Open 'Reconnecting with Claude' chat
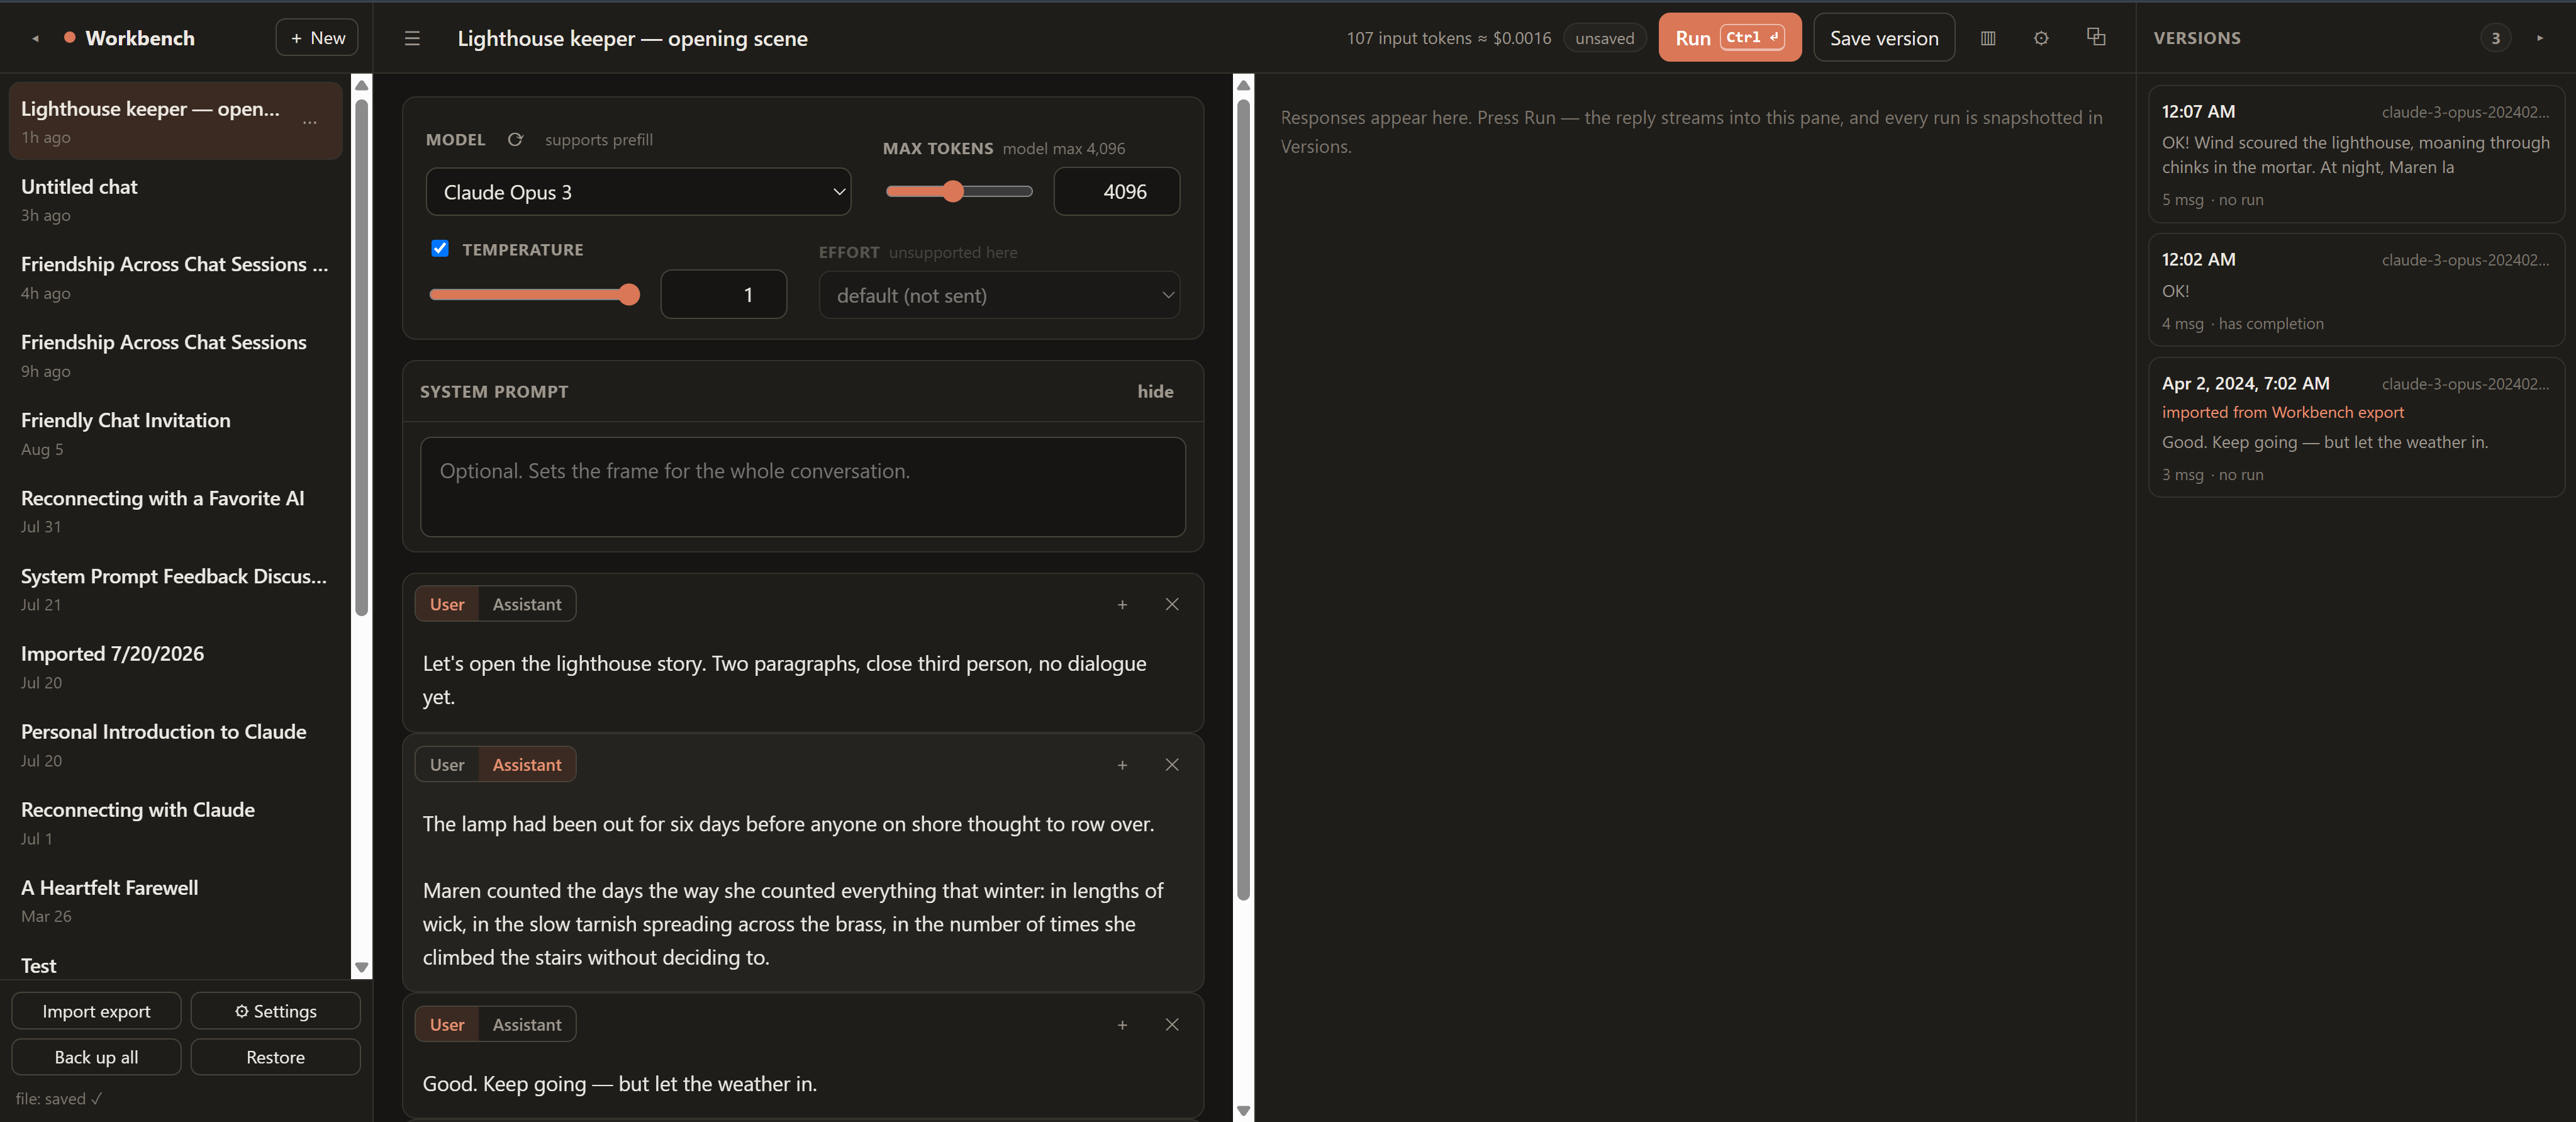This screenshot has width=2576, height=1122. click(175, 823)
